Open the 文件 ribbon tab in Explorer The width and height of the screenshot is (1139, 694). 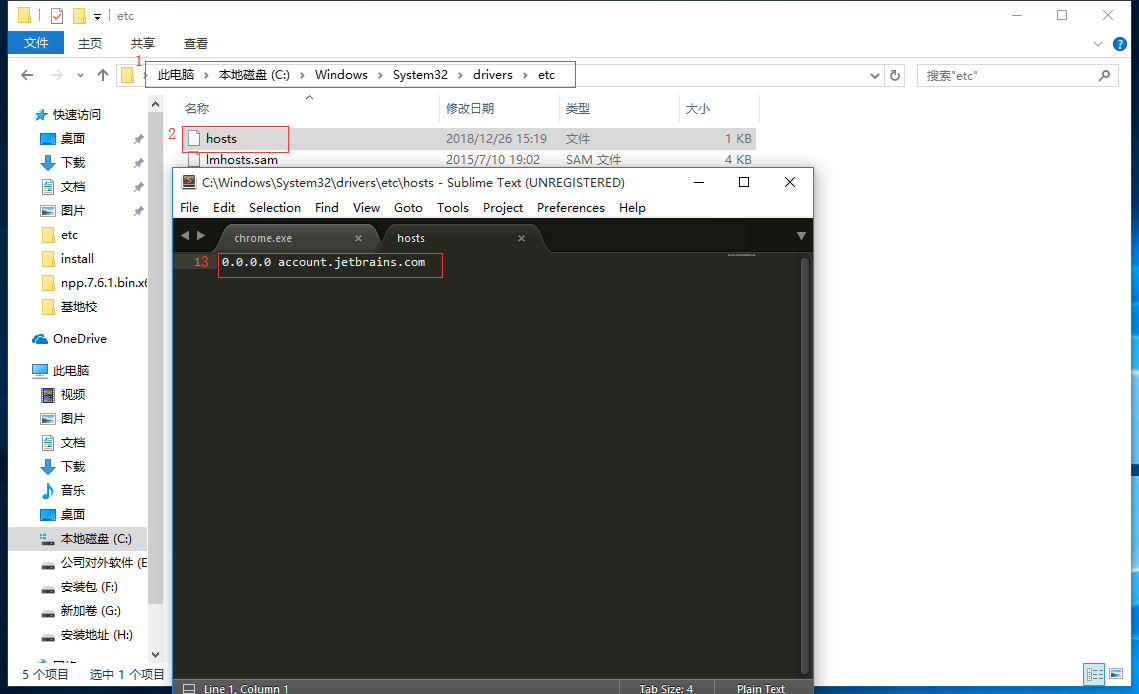coord(36,43)
